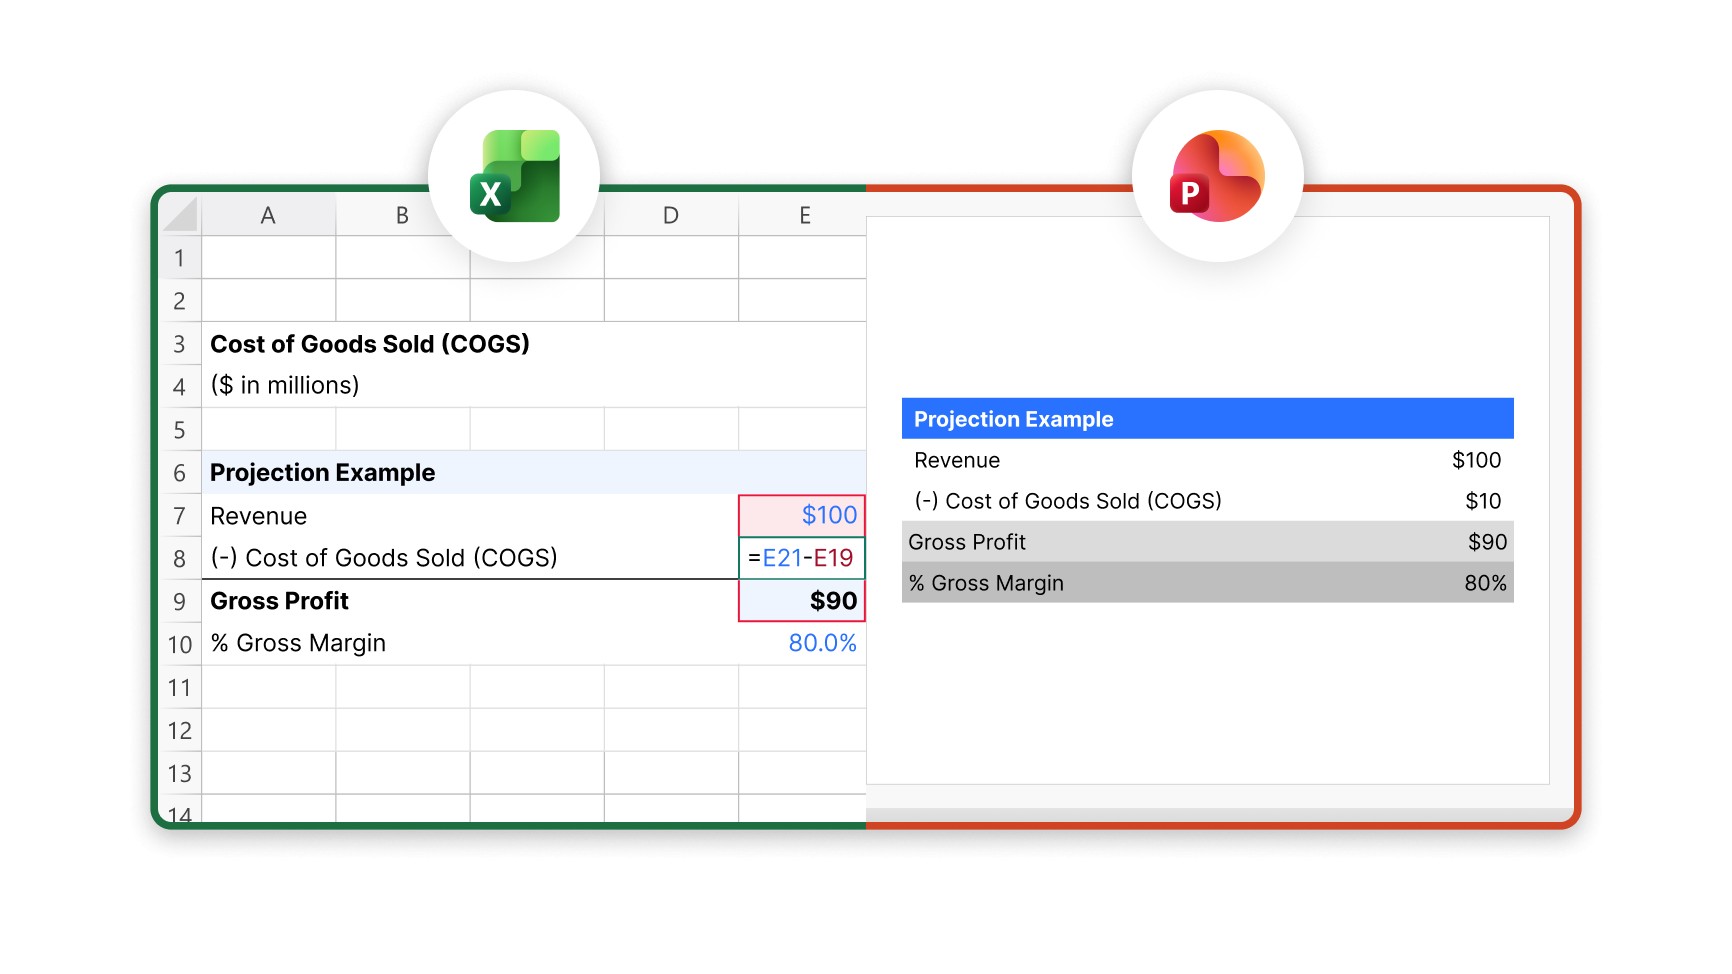Select the bold '$90' cell in Excel

click(802, 601)
